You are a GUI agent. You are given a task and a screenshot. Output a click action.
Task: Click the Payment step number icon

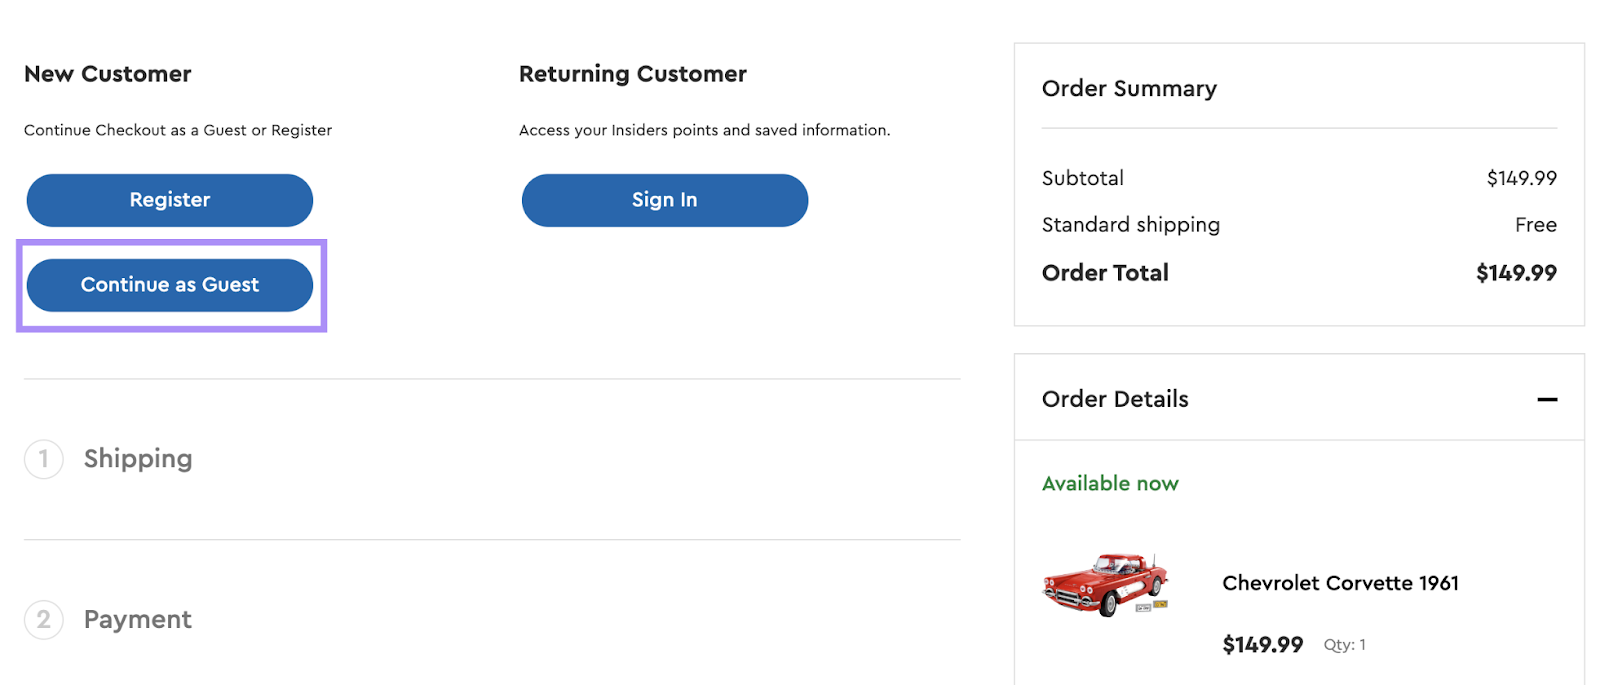43,620
